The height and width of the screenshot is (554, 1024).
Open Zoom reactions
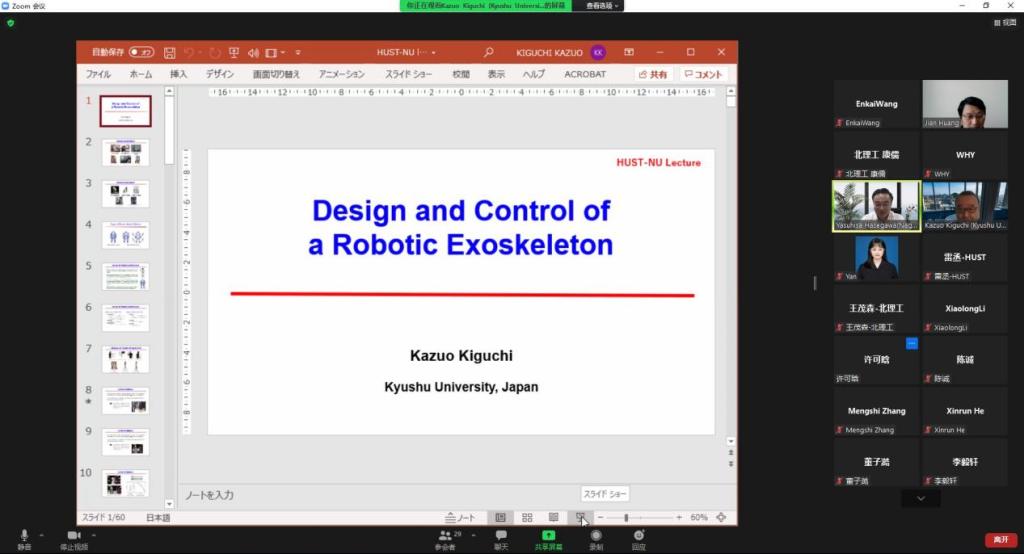pyautogui.click(x=638, y=536)
